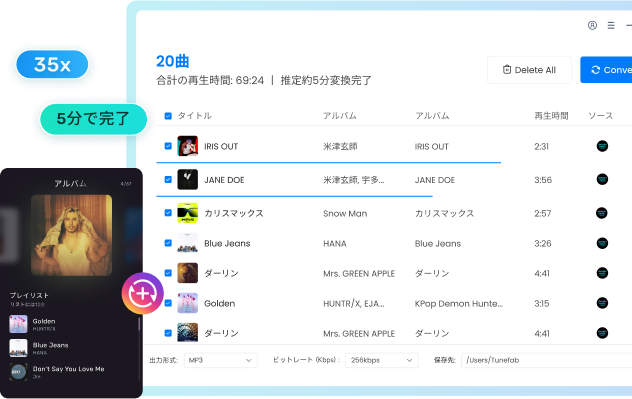Click the large album cover in dark panel
This screenshot has width=632, height=399.
point(72,235)
